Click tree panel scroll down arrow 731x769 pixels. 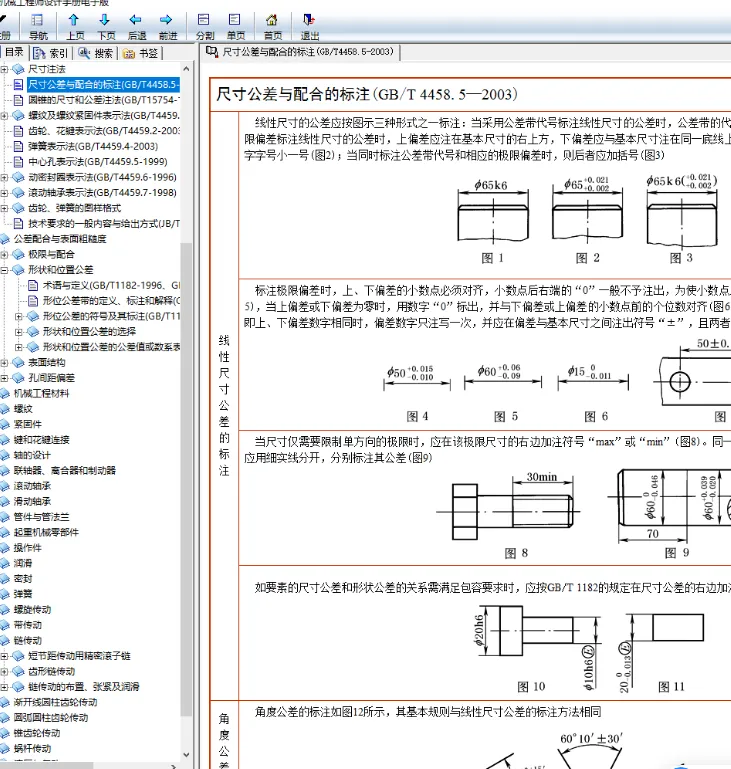coord(186,755)
